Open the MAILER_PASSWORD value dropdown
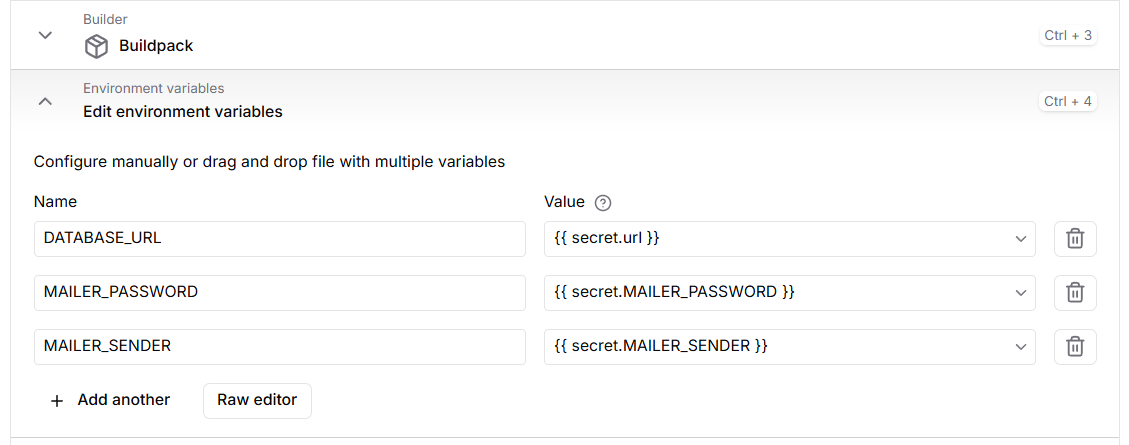The height and width of the screenshot is (445, 1129). (x=1020, y=293)
